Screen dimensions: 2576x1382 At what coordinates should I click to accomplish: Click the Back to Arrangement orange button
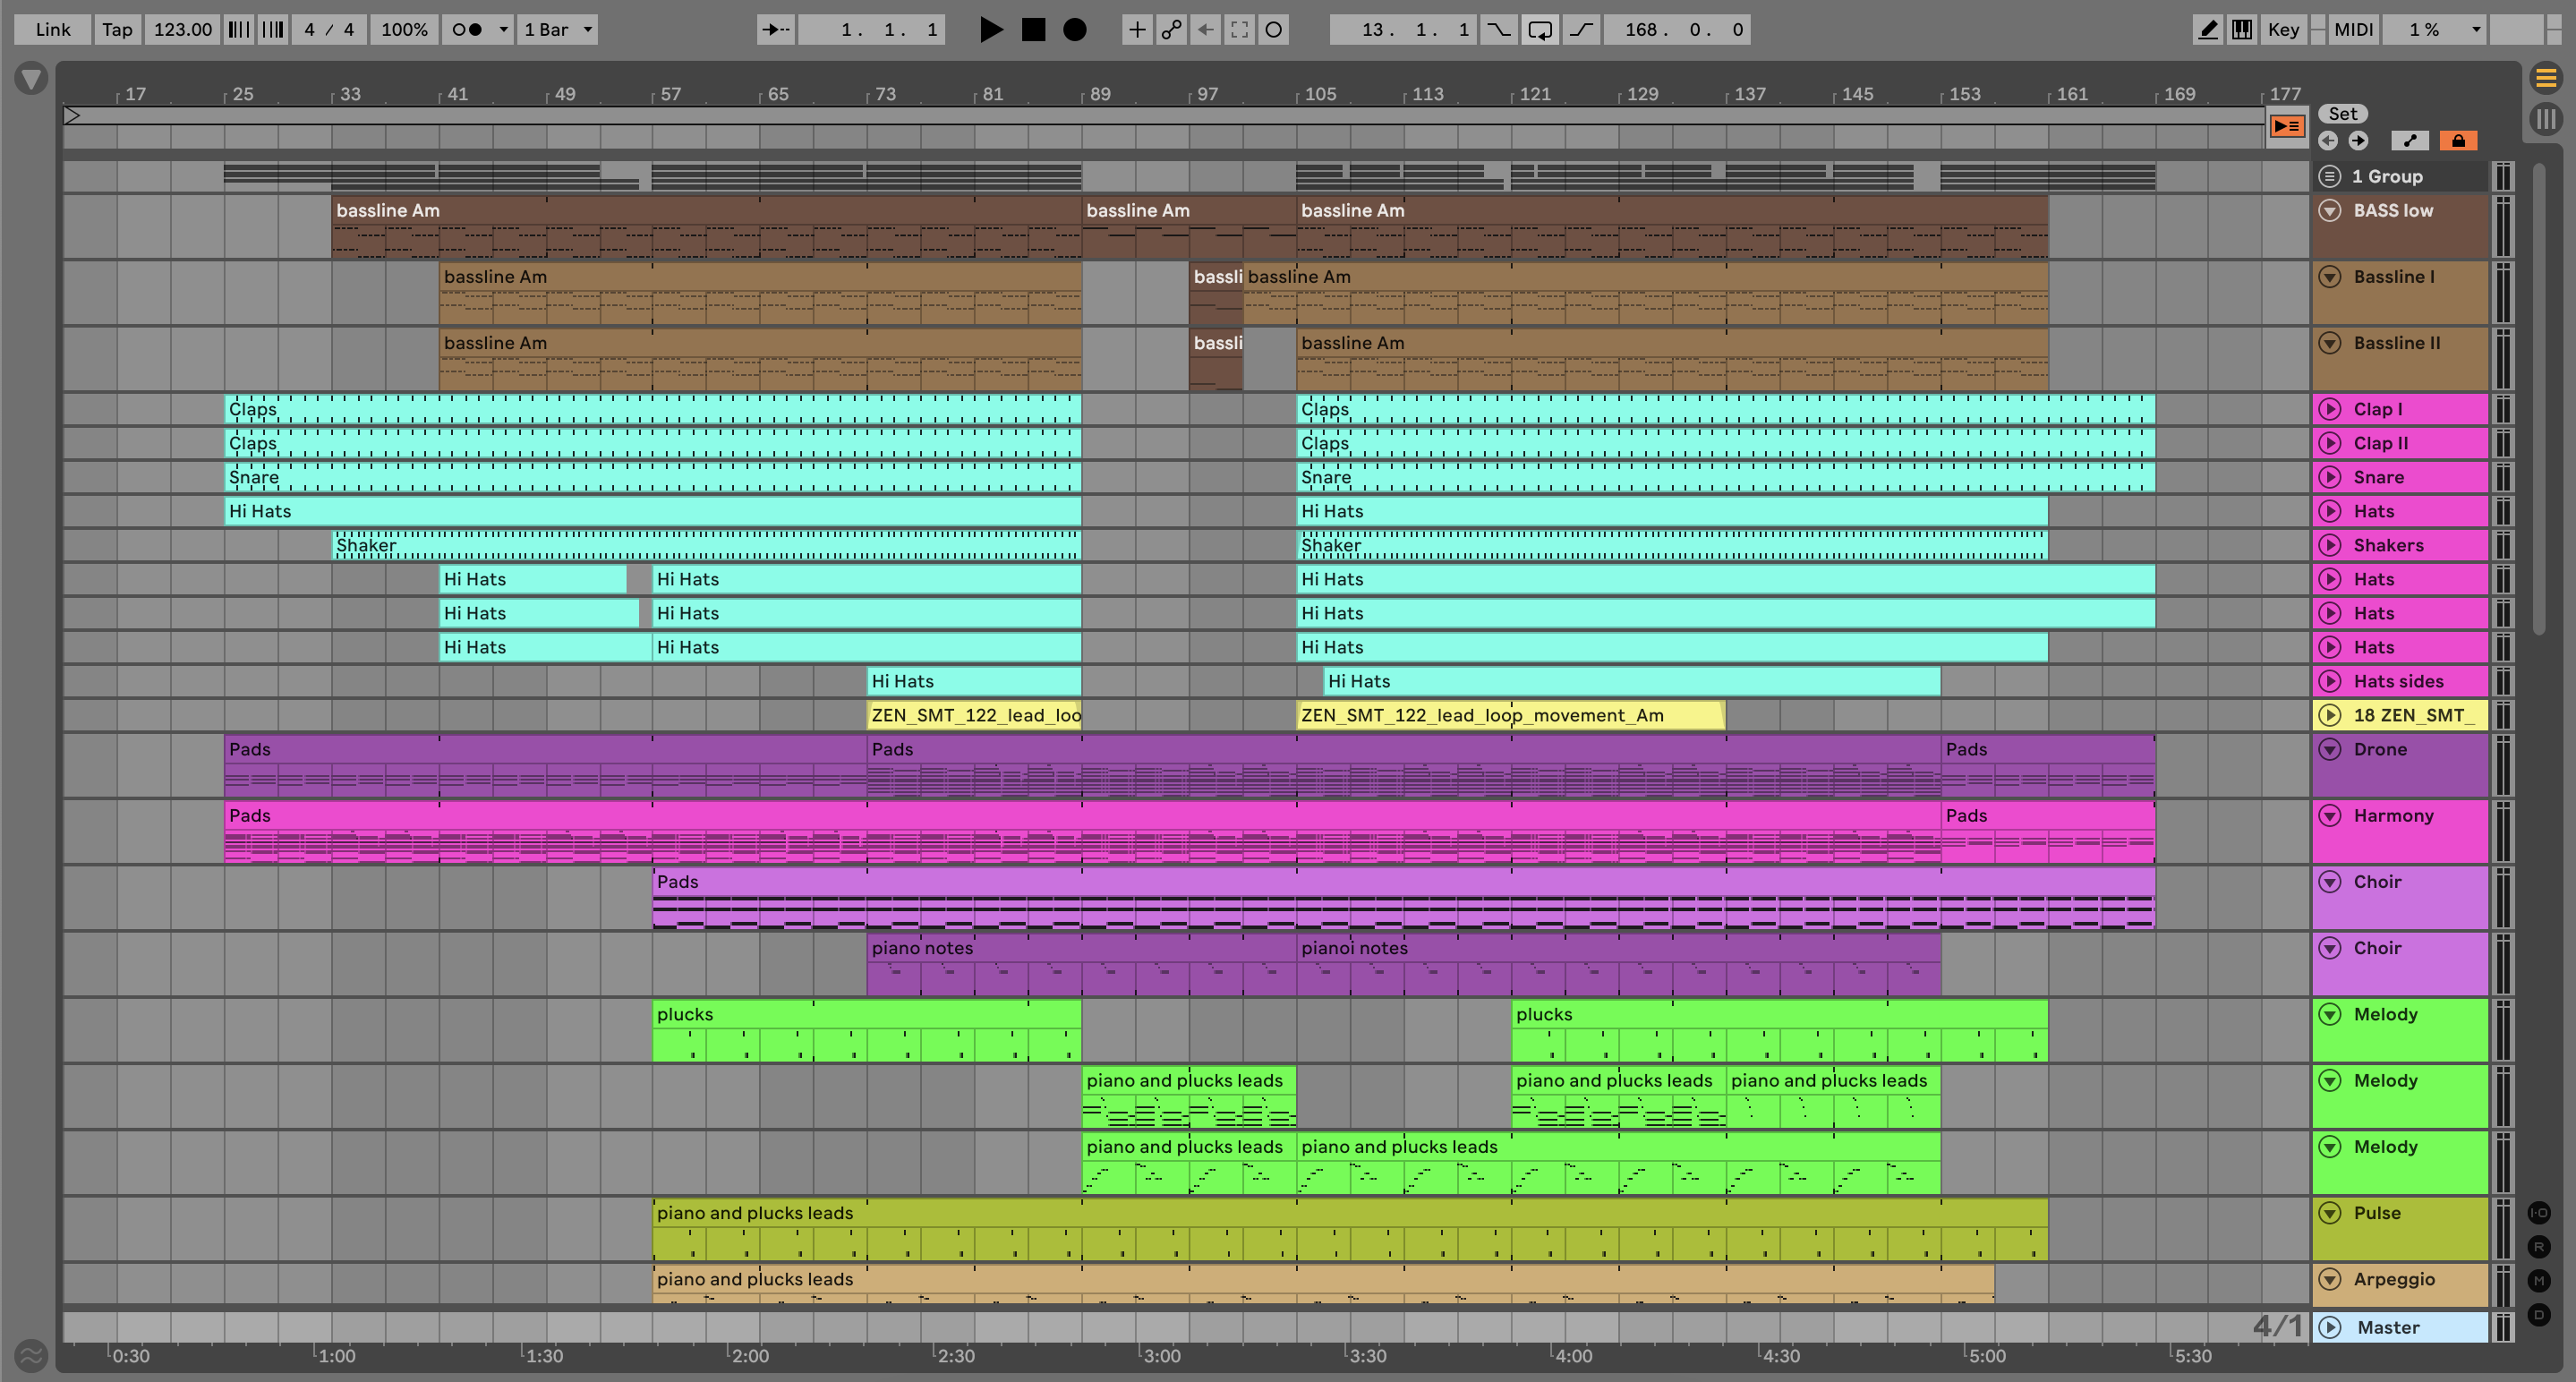[x=2286, y=126]
